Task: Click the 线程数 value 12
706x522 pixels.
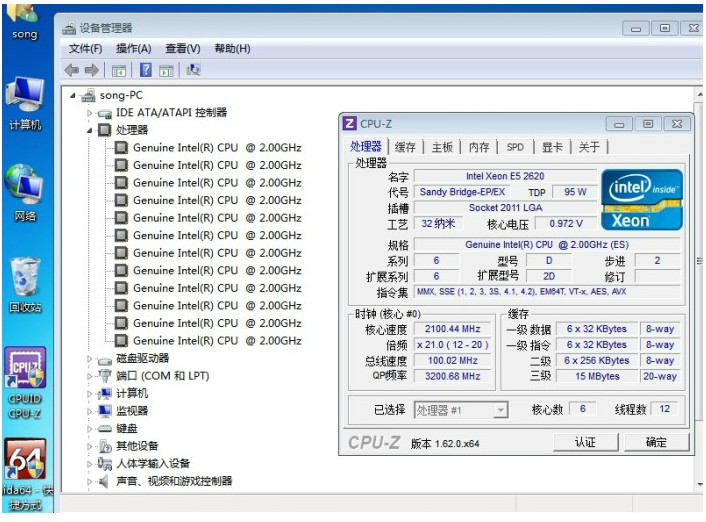Action: tap(665, 409)
